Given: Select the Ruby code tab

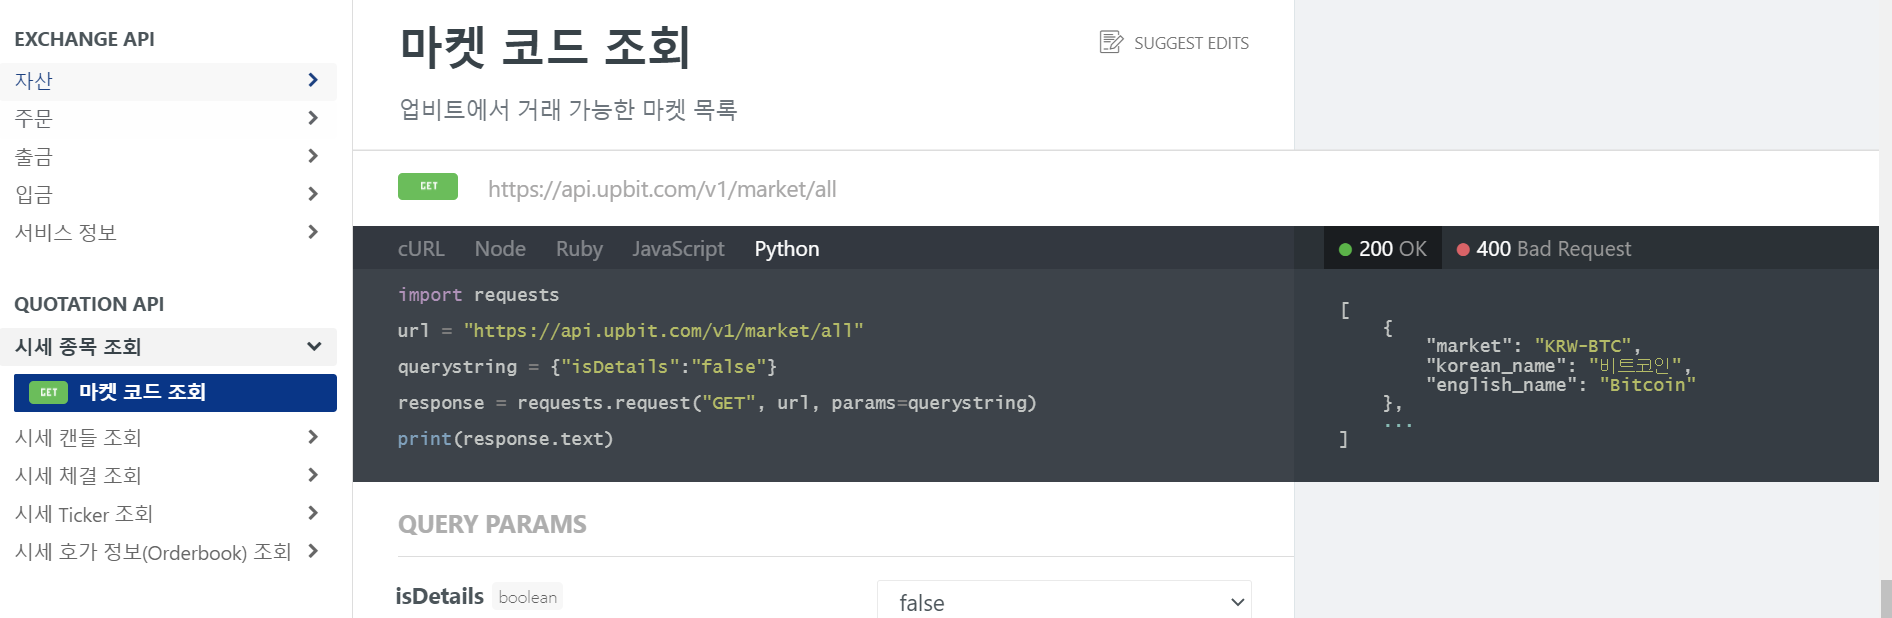Looking at the screenshot, I should click(579, 249).
